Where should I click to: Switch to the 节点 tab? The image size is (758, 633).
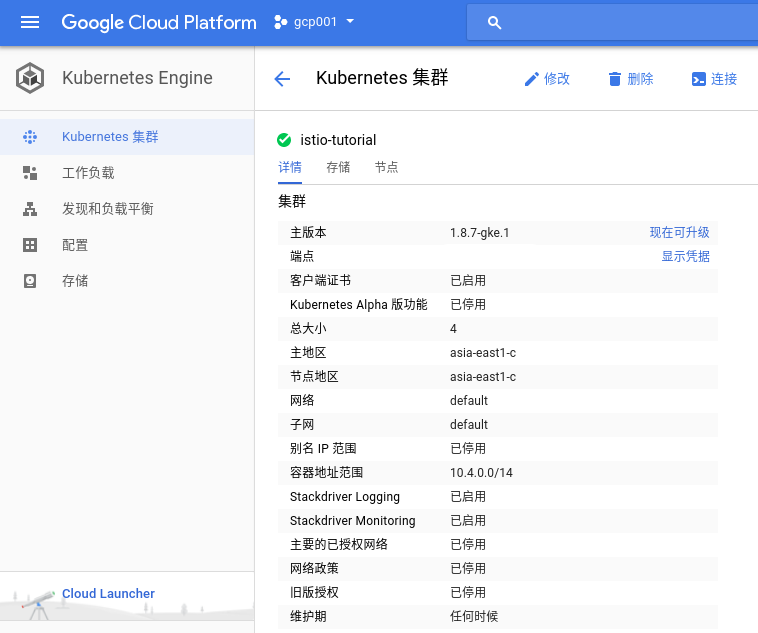386,167
